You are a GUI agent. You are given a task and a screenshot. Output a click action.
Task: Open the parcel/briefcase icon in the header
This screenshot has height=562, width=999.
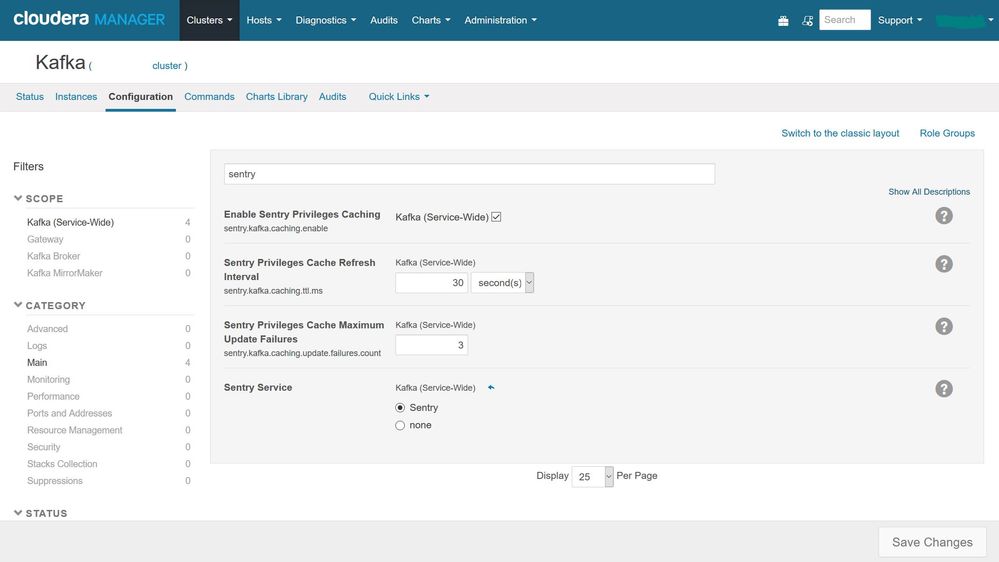point(783,21)
